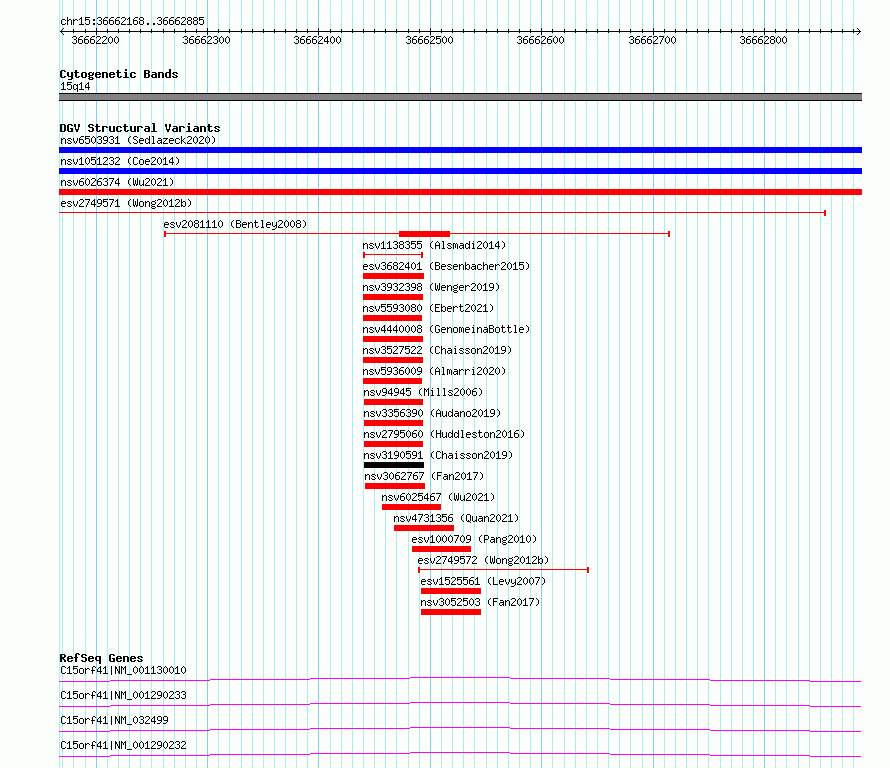
Task: Click ruler position 36662300
Action: coord(207,40)
